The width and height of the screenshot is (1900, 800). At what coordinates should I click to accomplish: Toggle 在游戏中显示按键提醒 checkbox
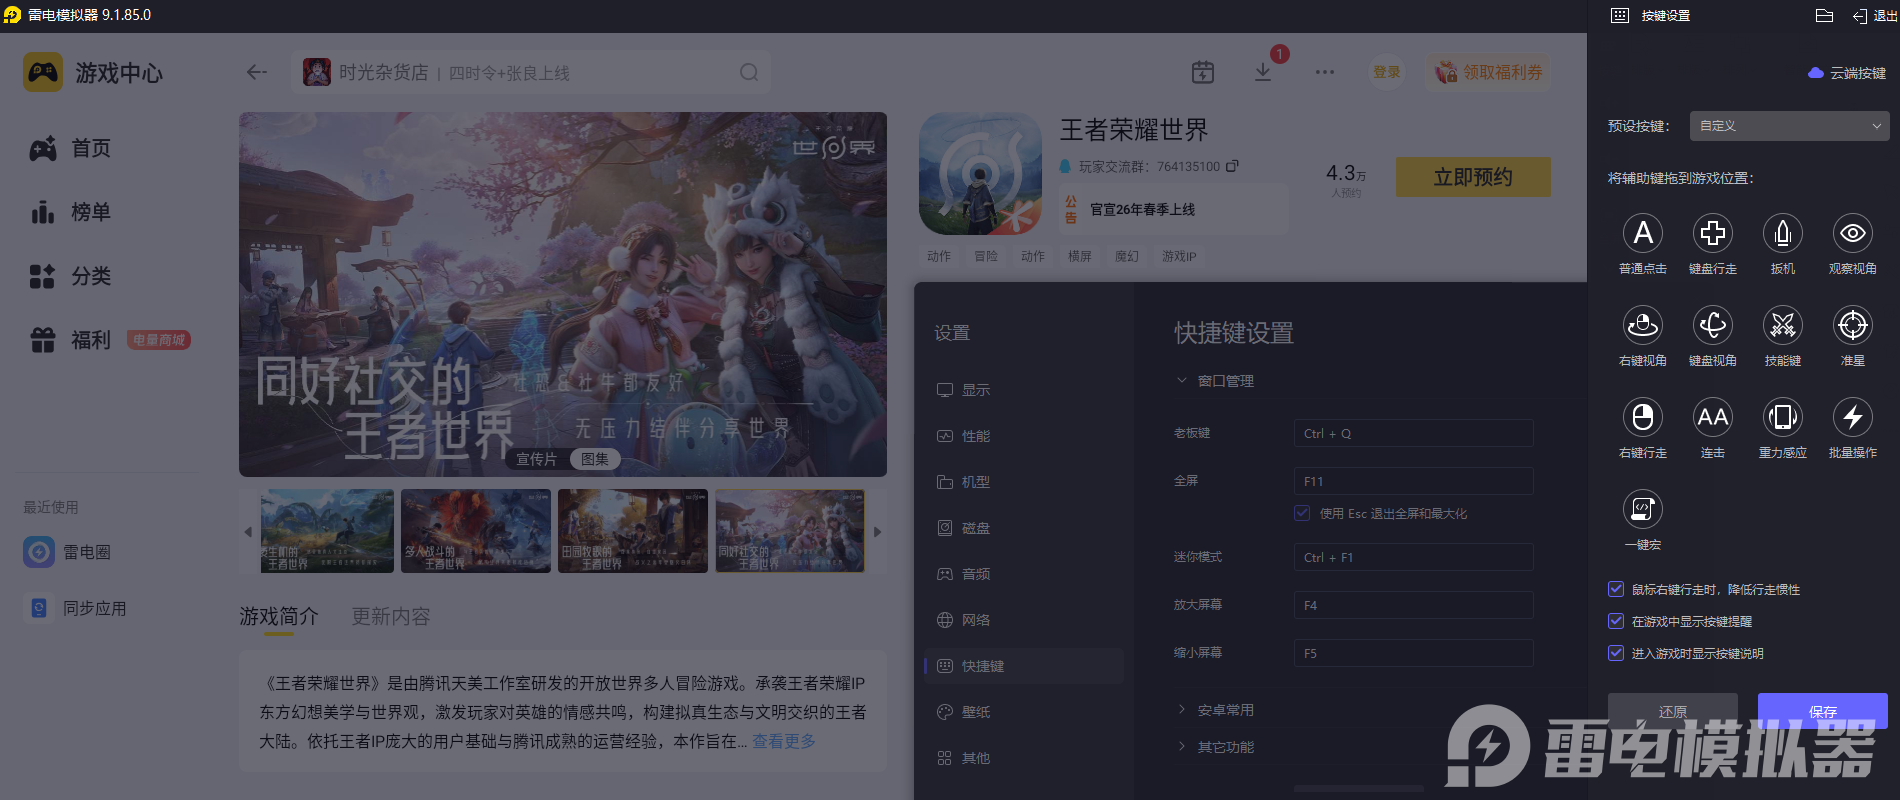tap(1615, 621)
